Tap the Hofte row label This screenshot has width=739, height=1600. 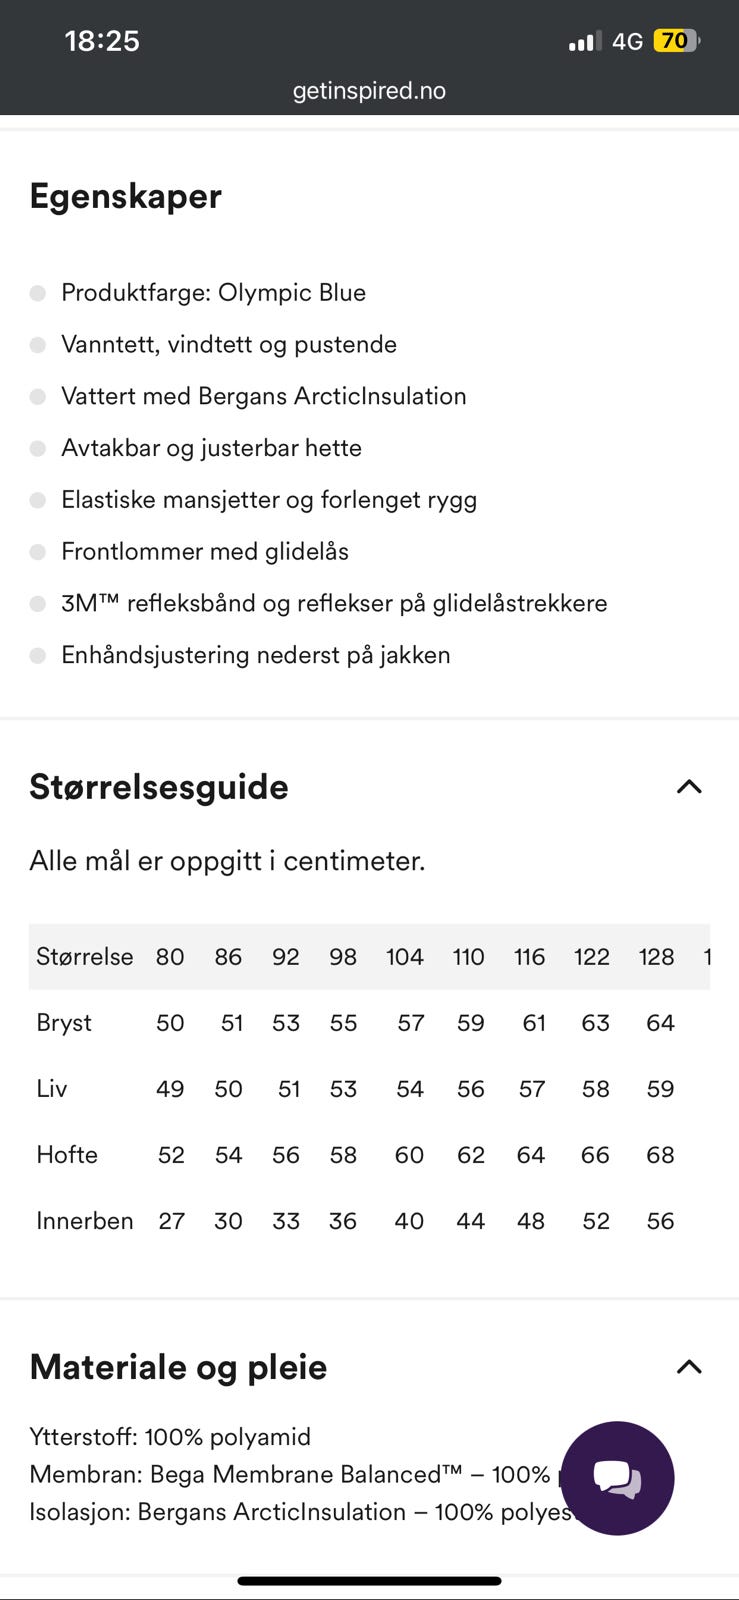(x=67, y=1155)
